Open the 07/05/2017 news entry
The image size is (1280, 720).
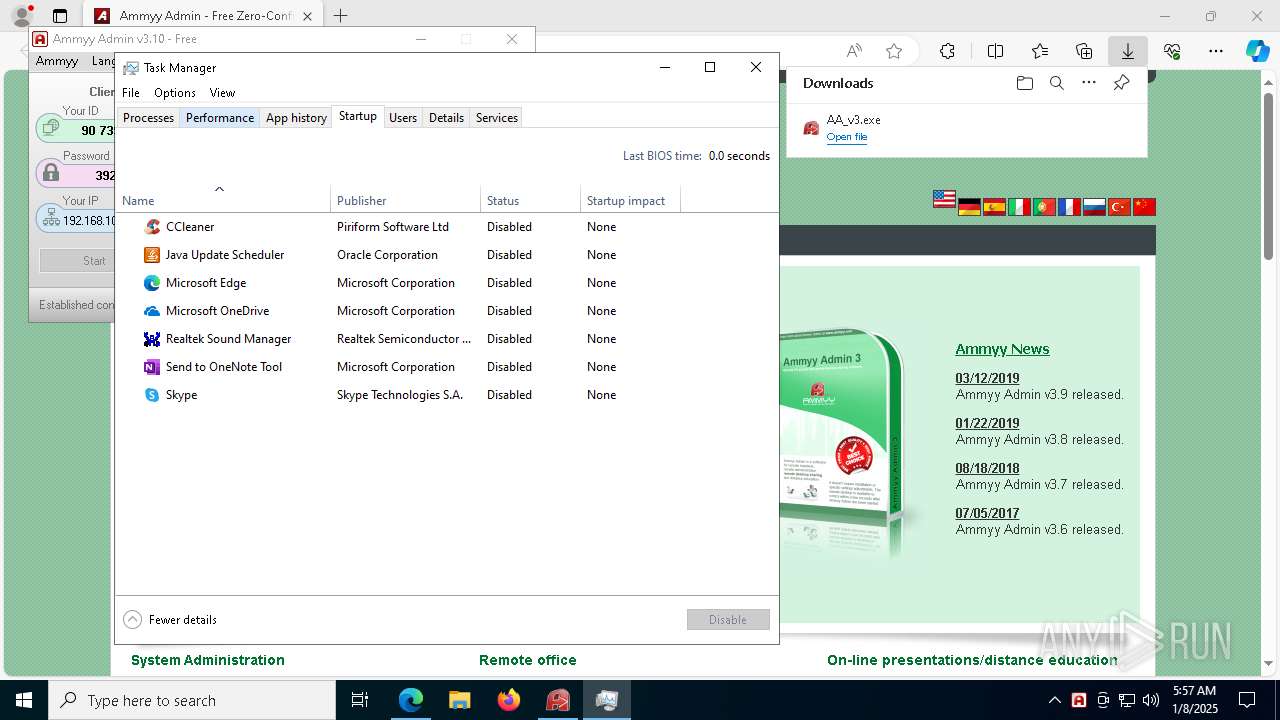[987, 513]
